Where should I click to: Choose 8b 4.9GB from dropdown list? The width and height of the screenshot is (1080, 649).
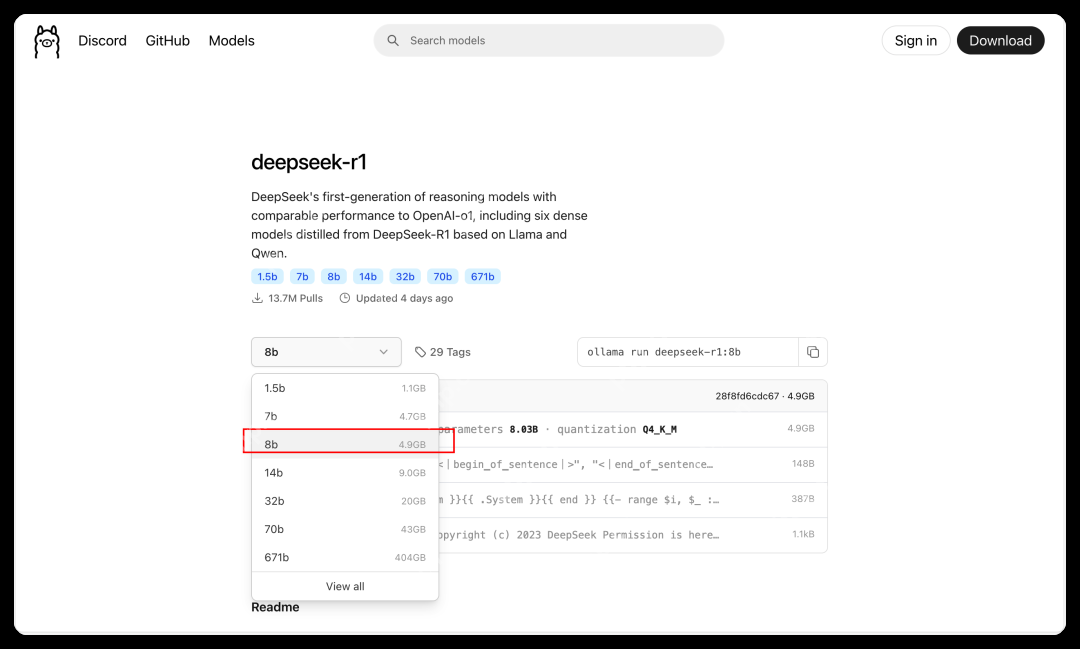(345, 444)
